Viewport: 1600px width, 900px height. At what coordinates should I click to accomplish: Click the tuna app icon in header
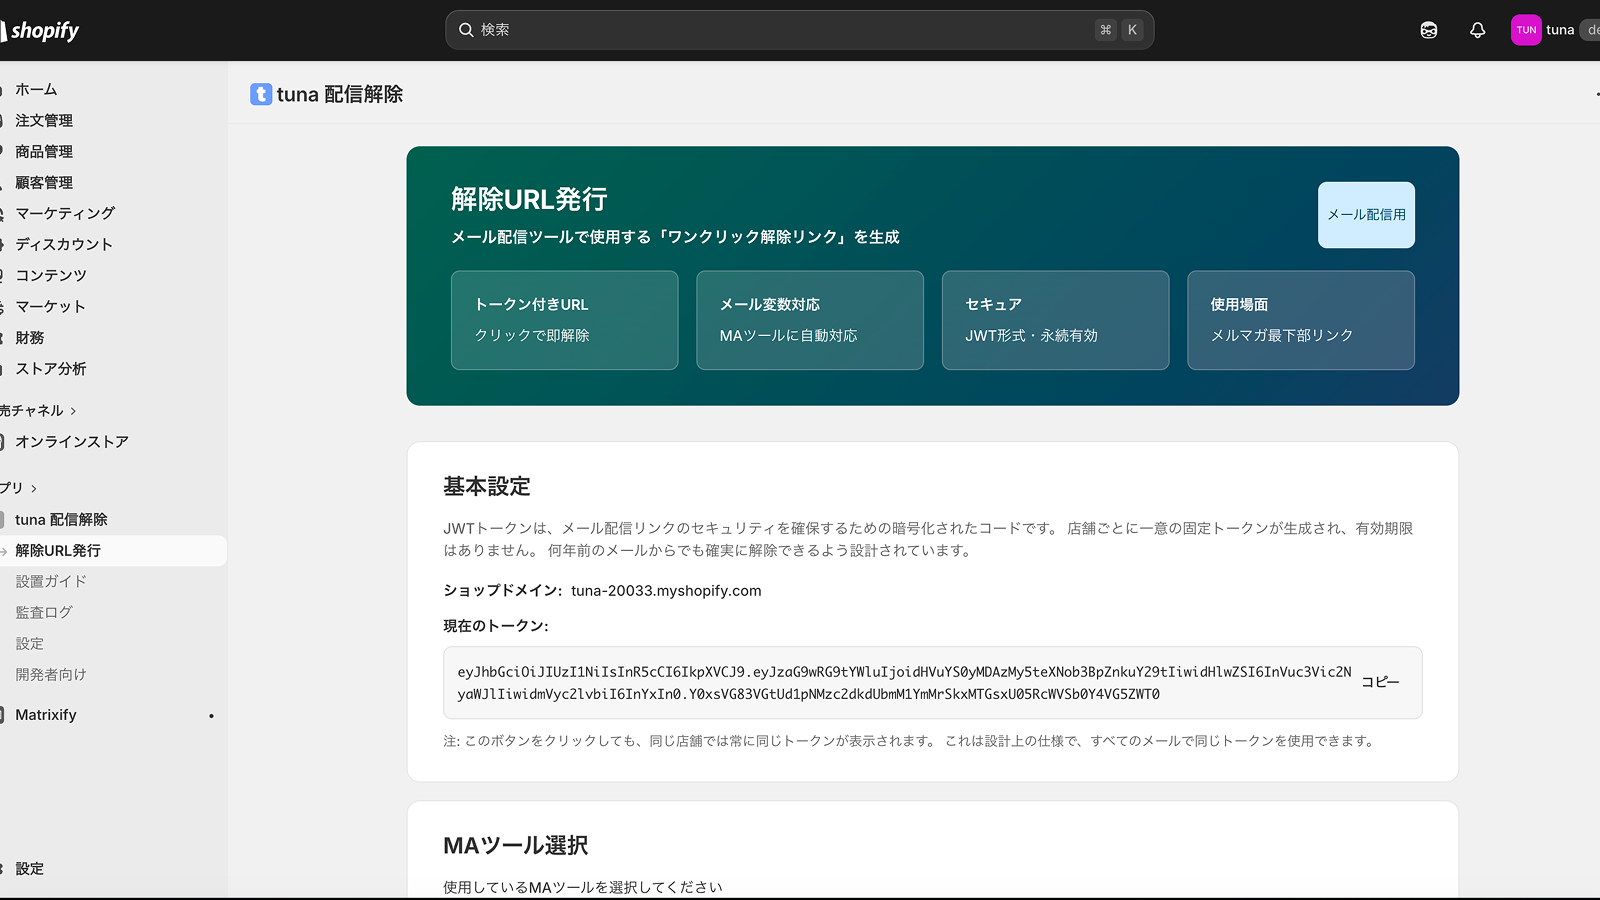click(261, 94)
